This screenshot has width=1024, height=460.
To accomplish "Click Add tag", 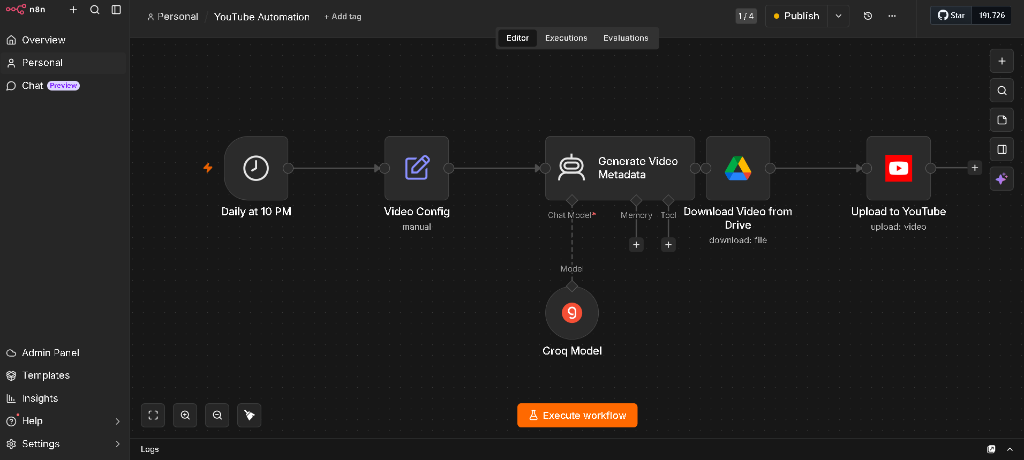I will [343, 16].
